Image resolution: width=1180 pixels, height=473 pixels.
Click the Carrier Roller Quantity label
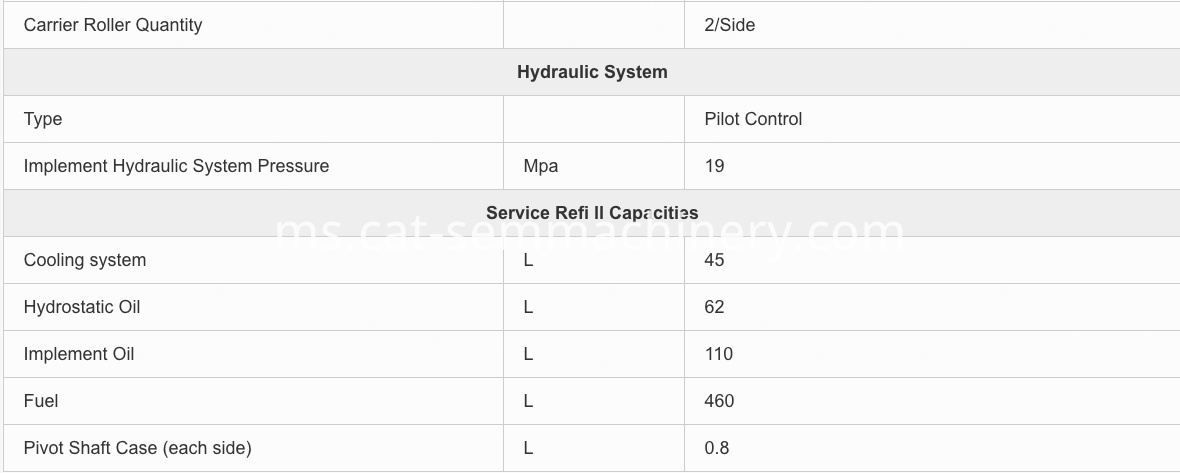pyautogui.click(x=113, y=25)
